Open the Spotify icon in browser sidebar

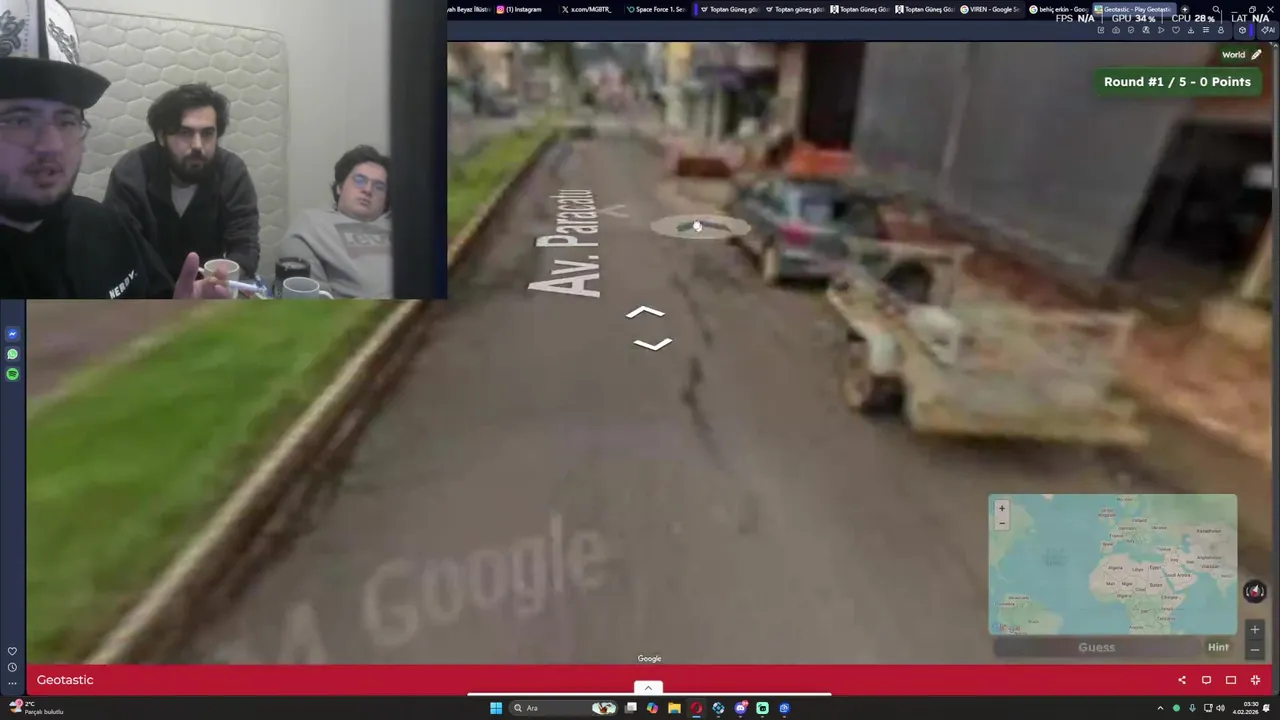(x=12, y=374)
